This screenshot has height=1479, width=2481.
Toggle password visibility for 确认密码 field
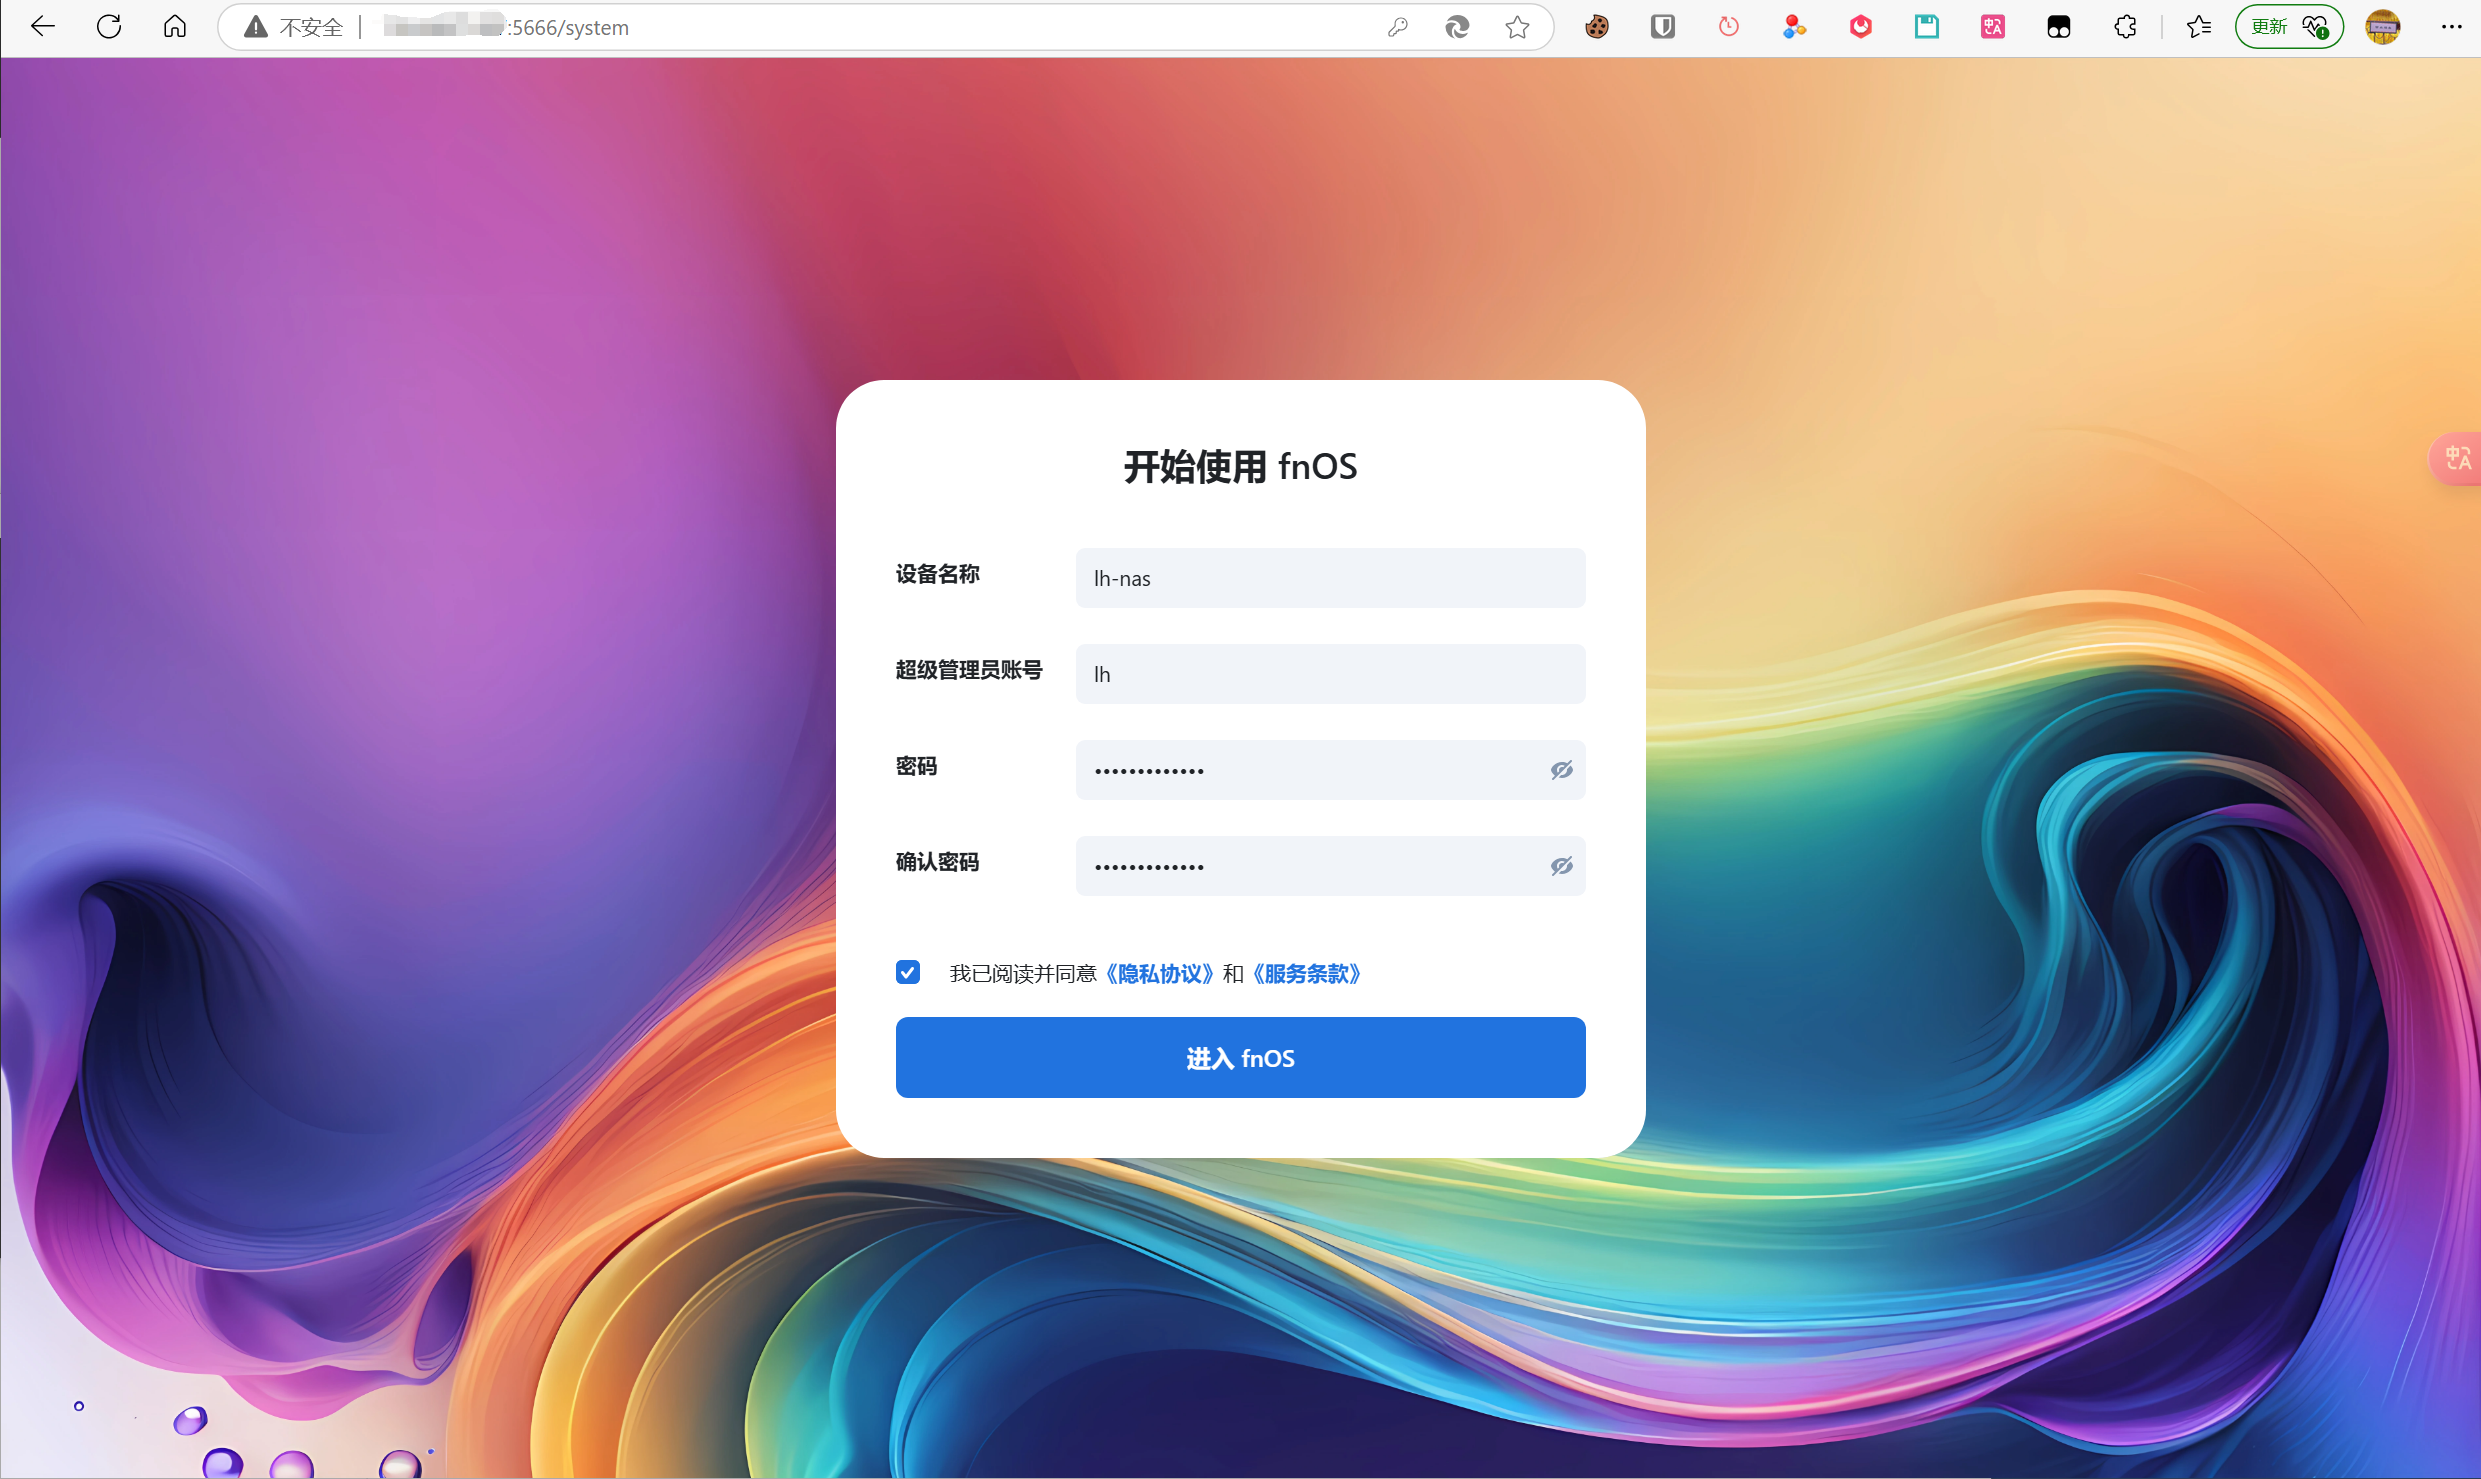tap(1558, 865)
